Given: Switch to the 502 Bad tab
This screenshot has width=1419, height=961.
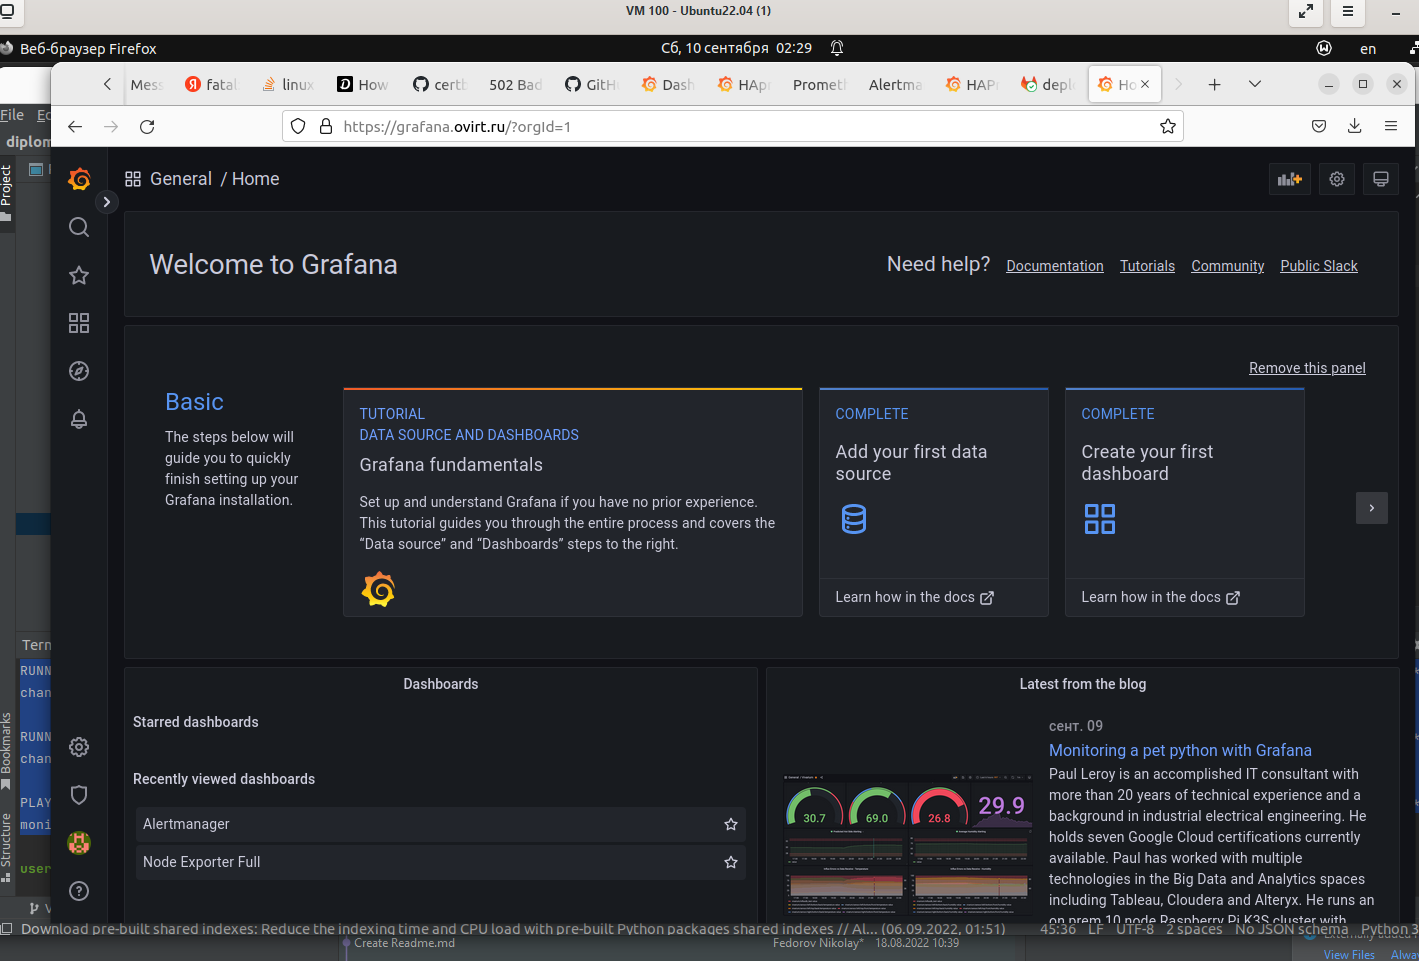Looking at the screenshot, I should 515,84.
